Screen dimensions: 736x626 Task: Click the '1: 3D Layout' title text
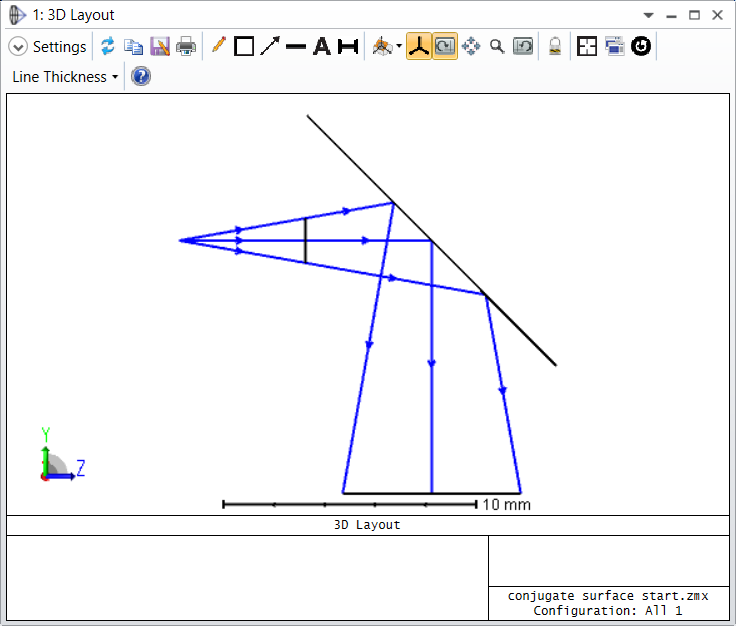[x=73, y=15]
